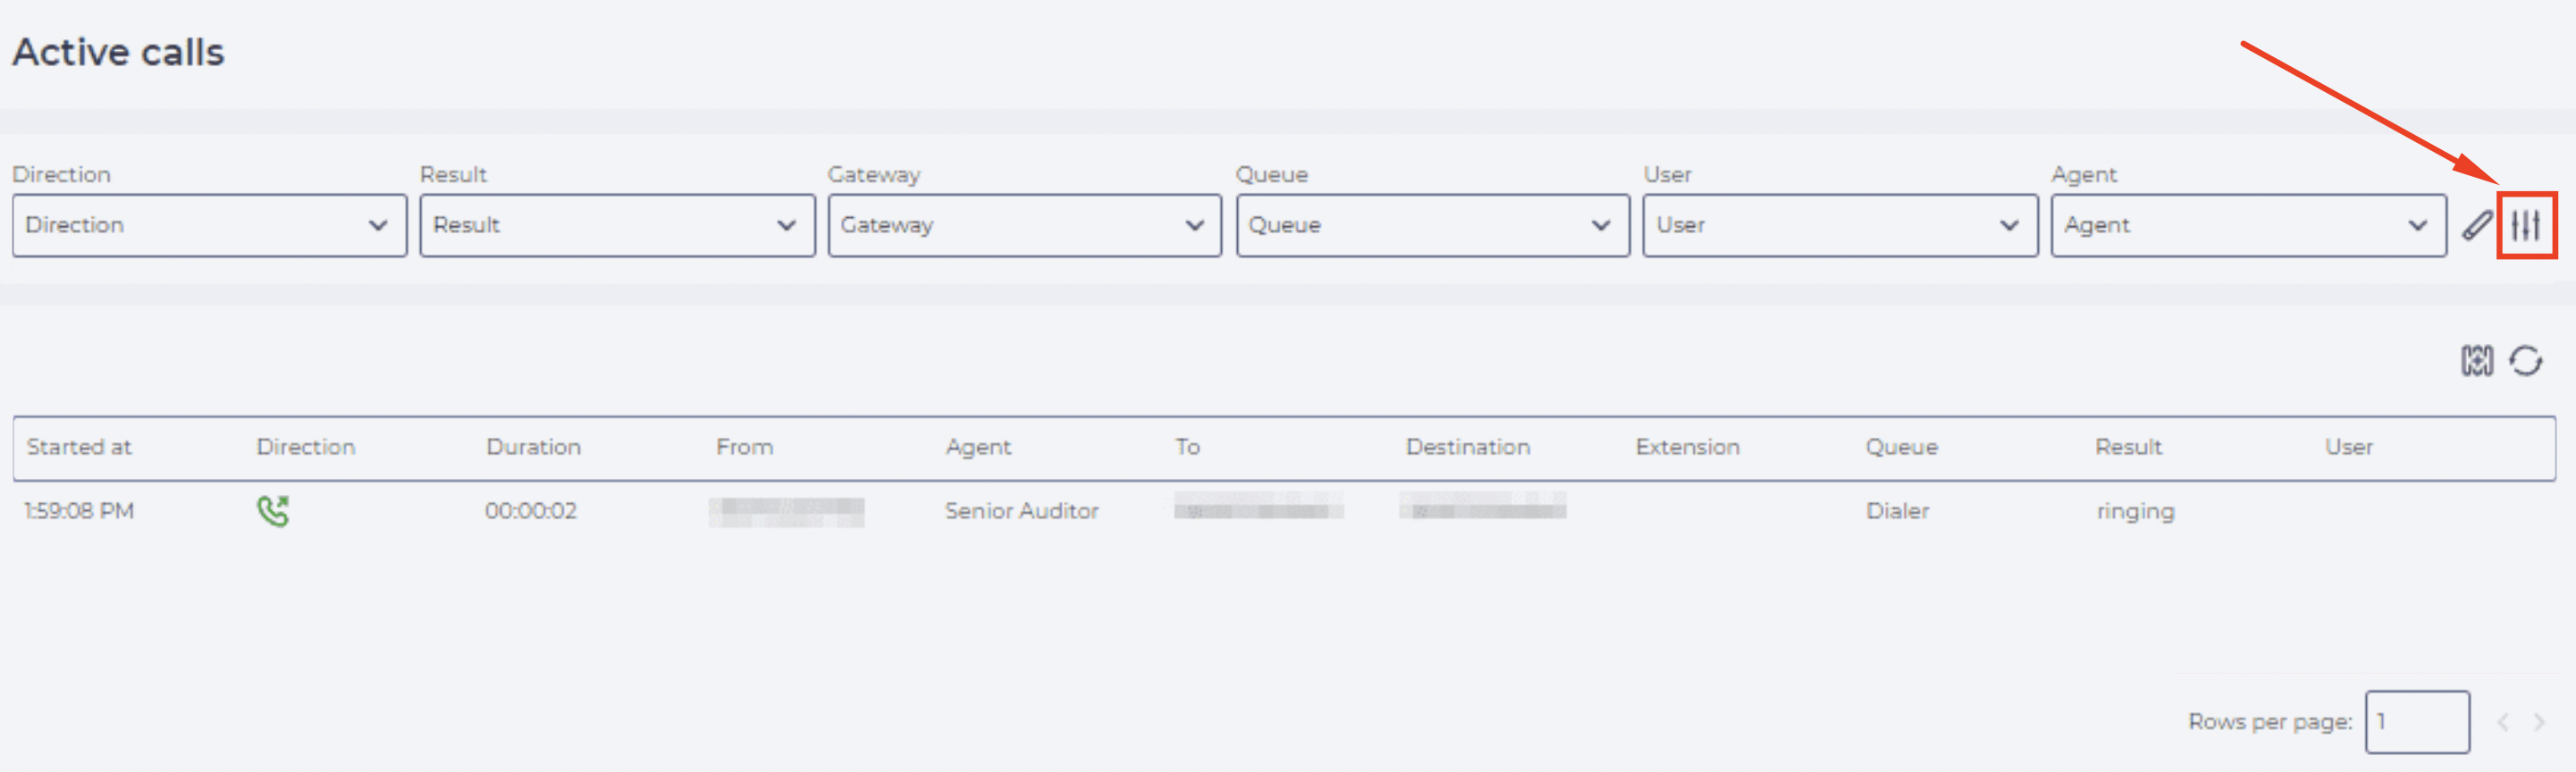The image size is (2576, 772).
Task: Refresh the active calls table
Action: pos(2526,360)
